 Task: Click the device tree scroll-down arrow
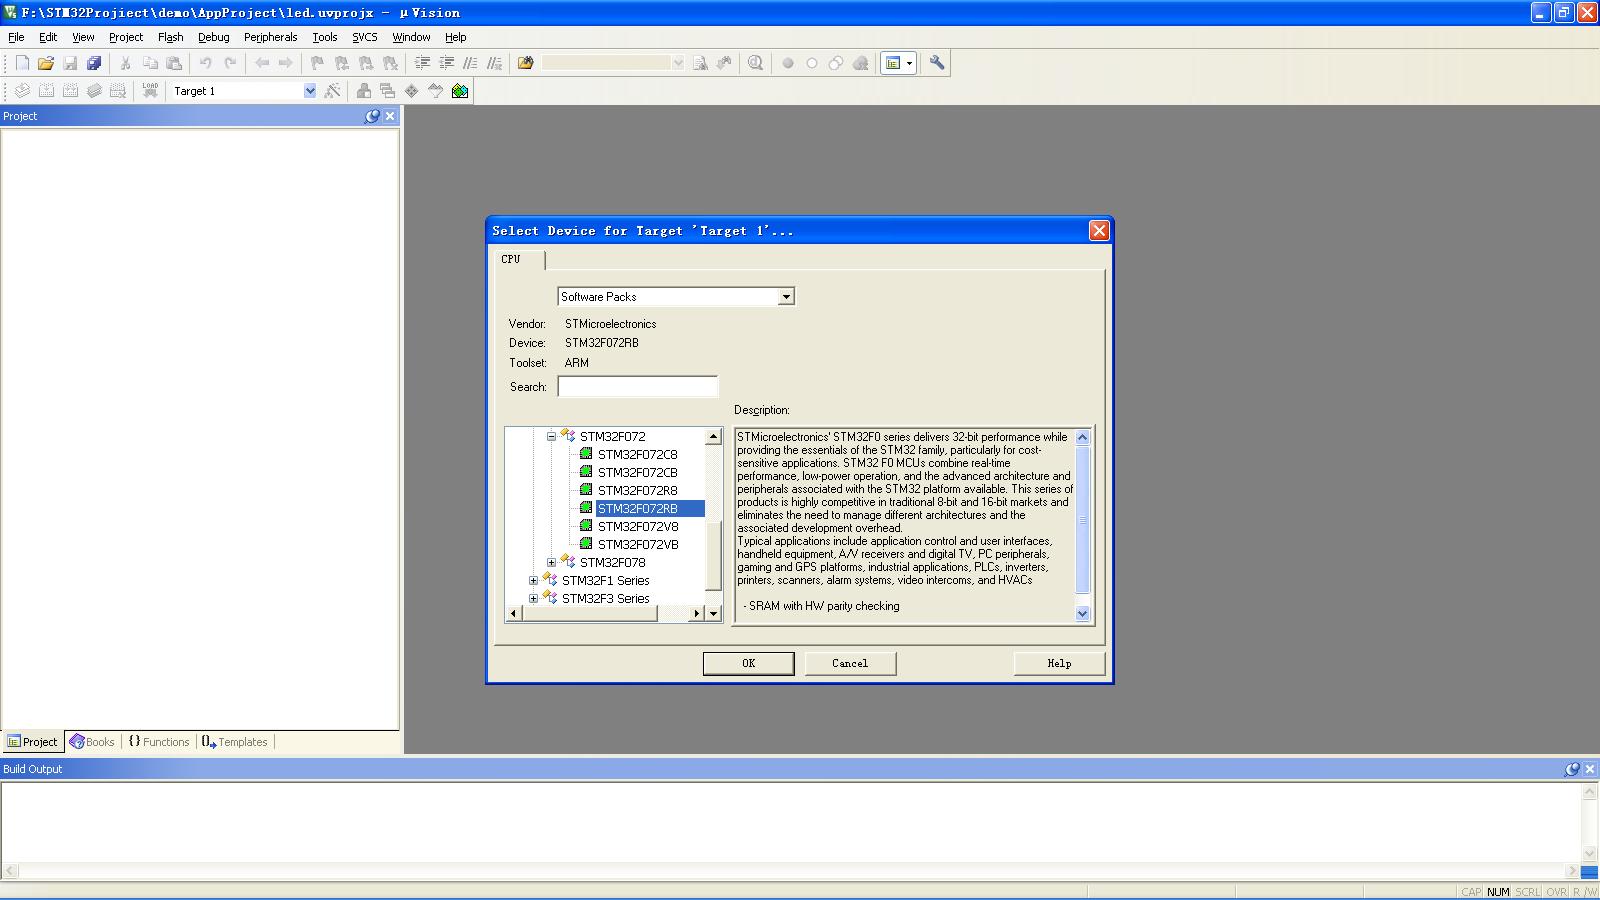click(x=714, y=614)
